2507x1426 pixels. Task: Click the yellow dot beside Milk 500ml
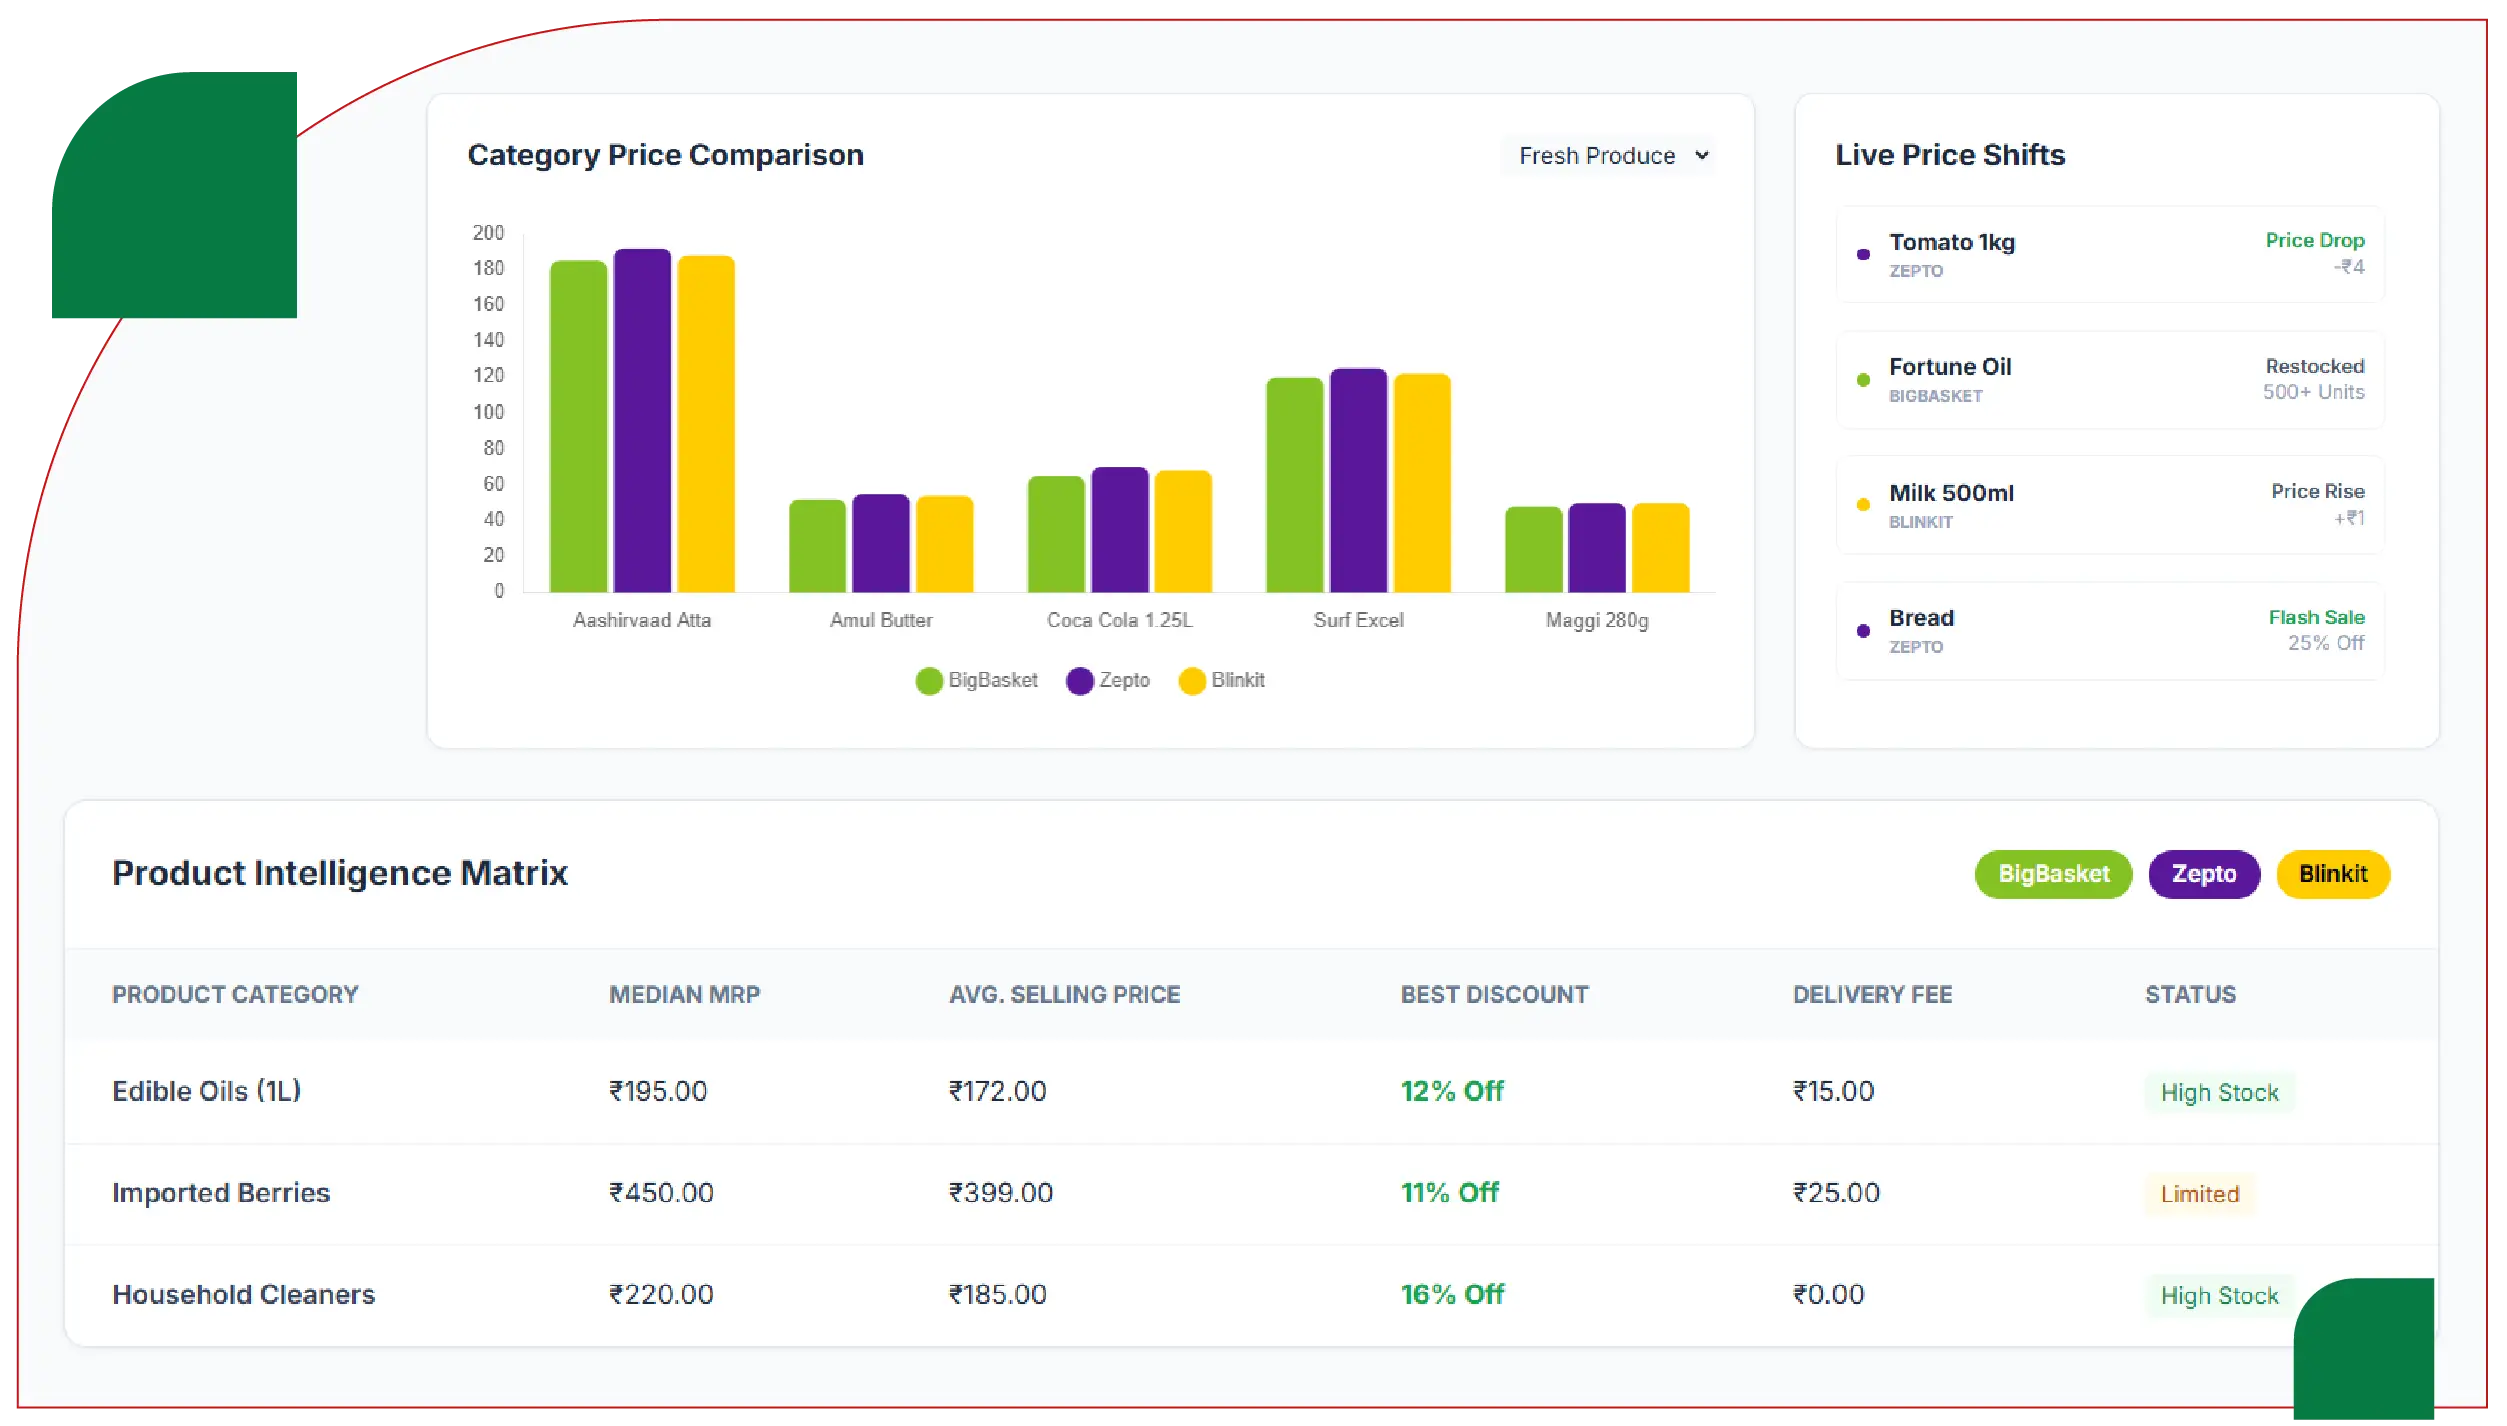(1863, 506)
